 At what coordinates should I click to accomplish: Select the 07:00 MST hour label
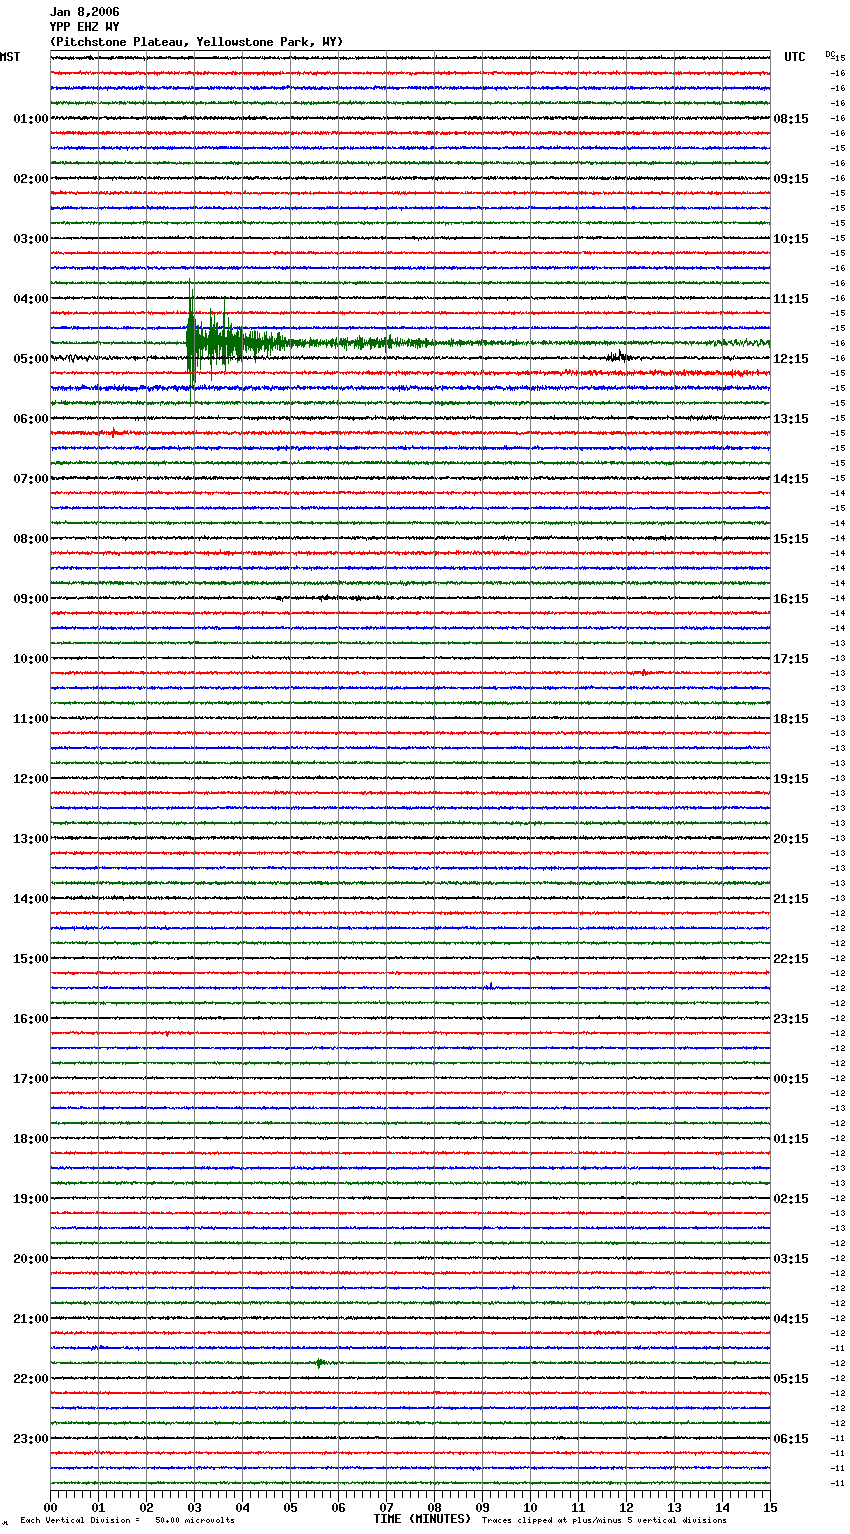point(31,479)
